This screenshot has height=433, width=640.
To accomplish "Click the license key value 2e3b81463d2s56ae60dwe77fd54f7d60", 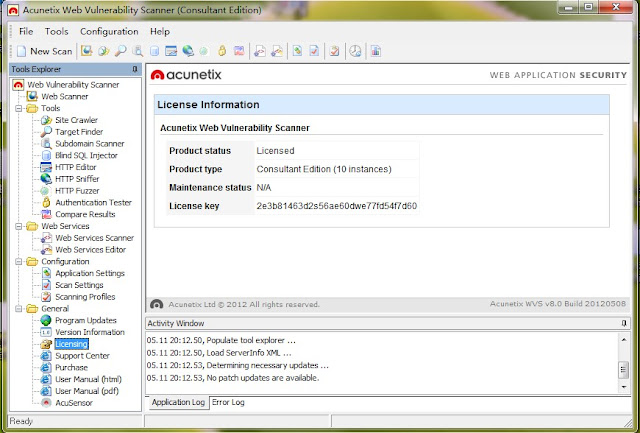I will [x=337, y=206].
